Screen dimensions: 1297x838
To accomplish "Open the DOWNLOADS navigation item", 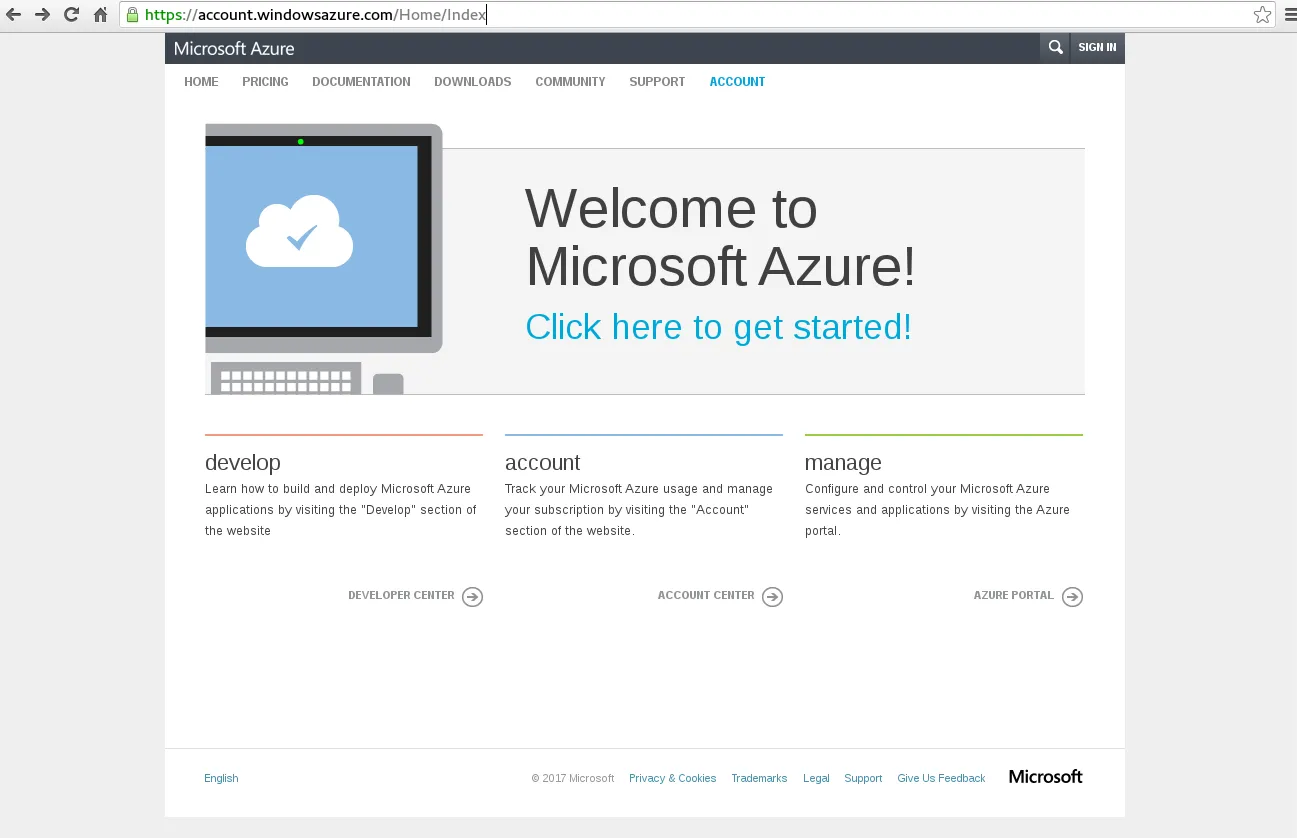I will tap(473, 82).
